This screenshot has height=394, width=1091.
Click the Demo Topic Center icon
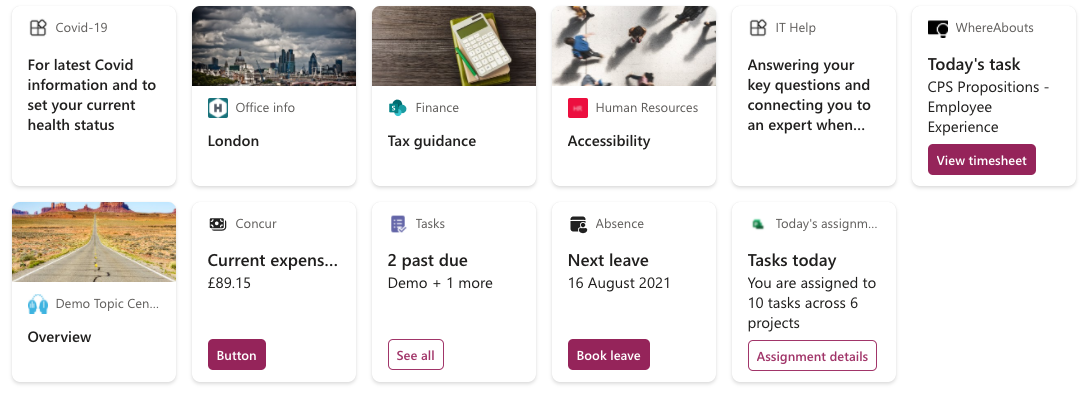click(38, 304)
